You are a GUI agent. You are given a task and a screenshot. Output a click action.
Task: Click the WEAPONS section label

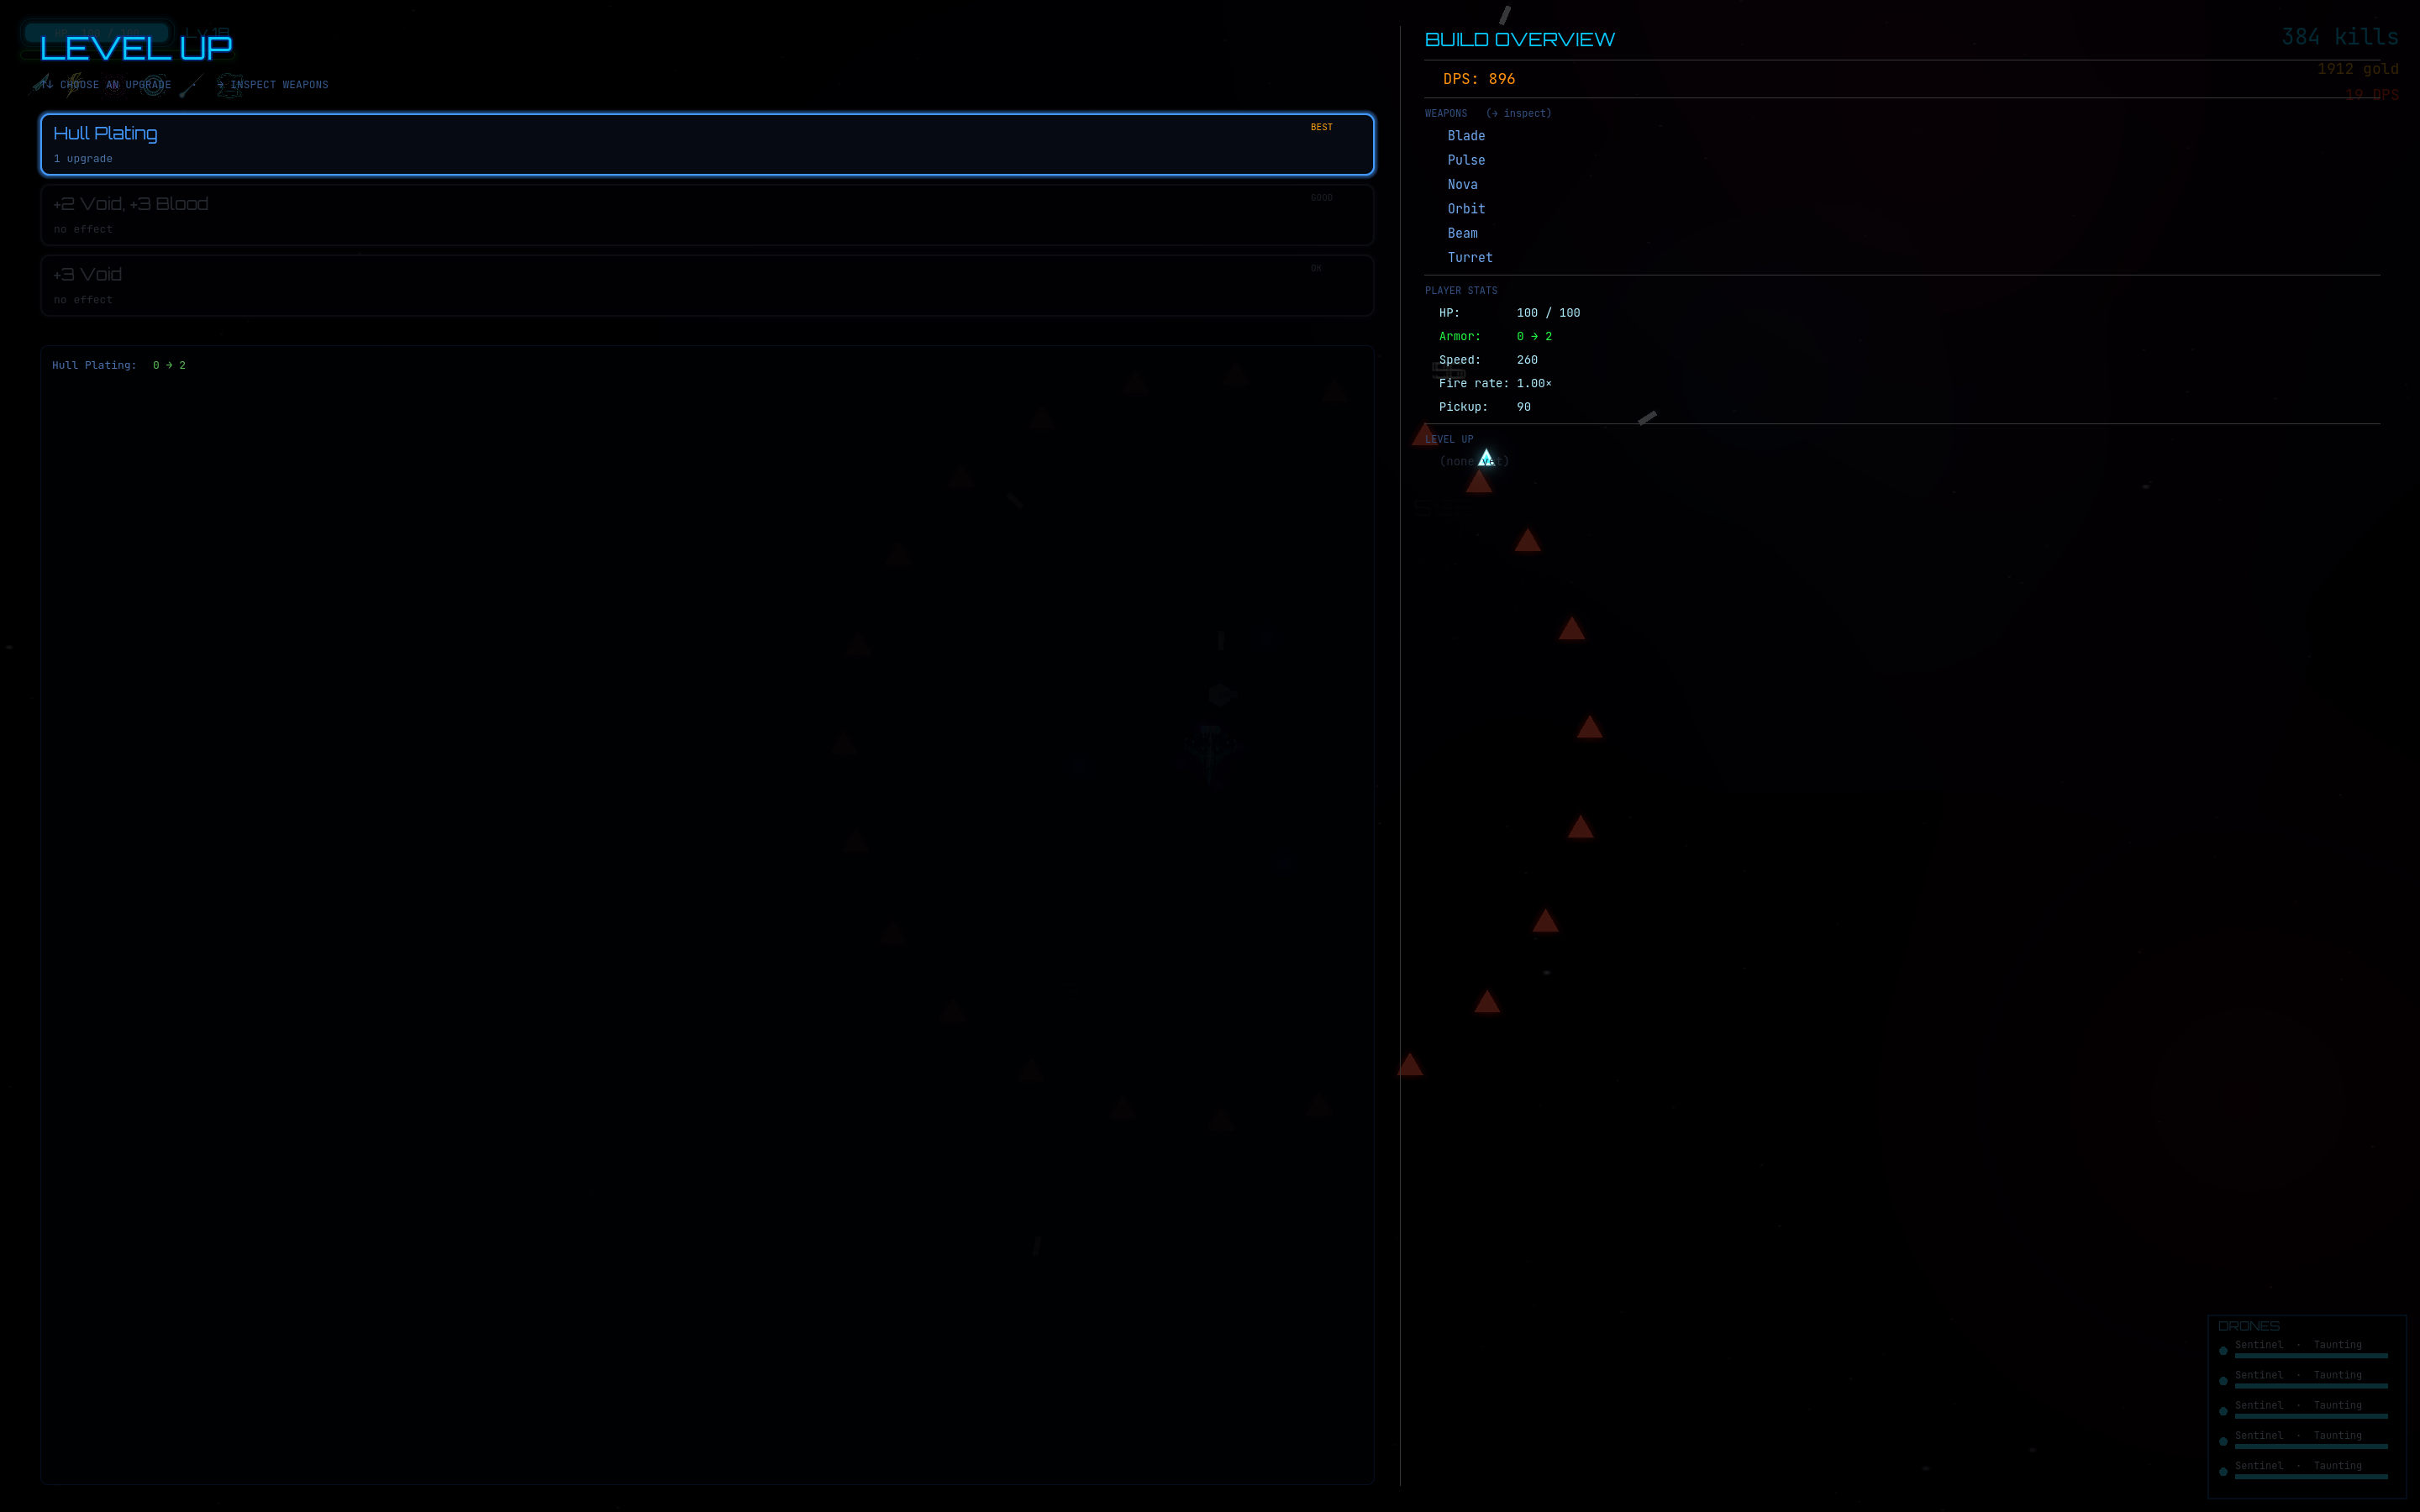pyautogui.click(x=1446, y=113)
